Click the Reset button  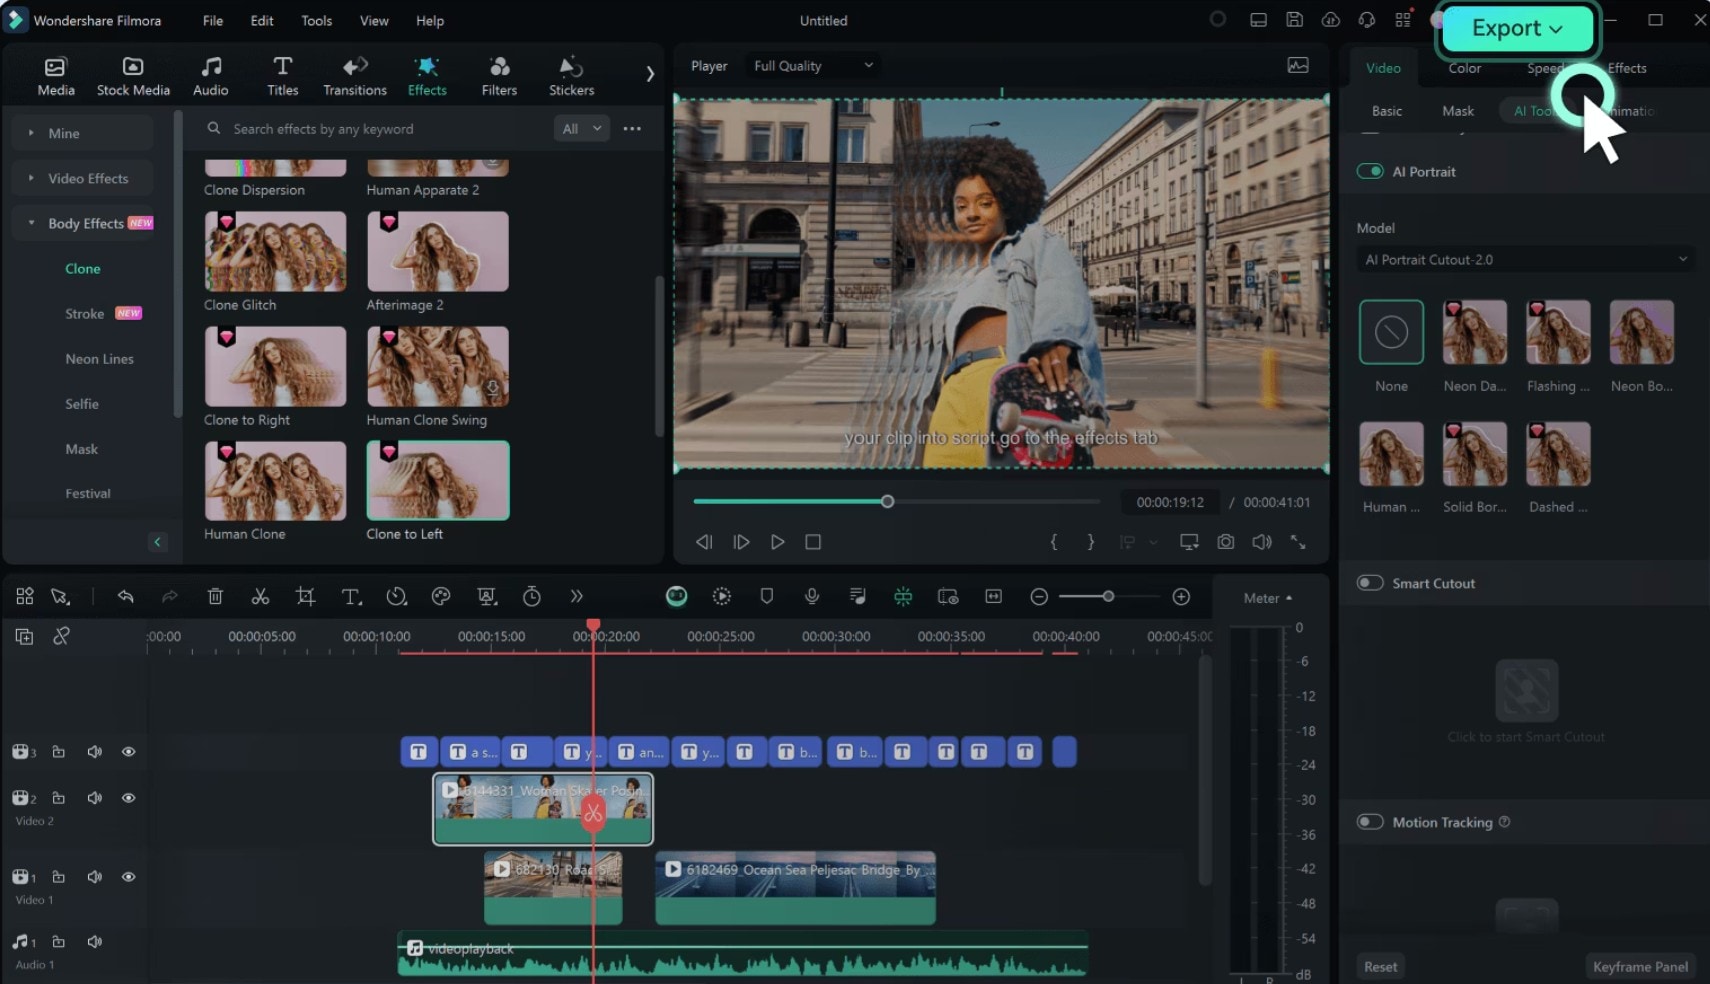[1381, 966]
